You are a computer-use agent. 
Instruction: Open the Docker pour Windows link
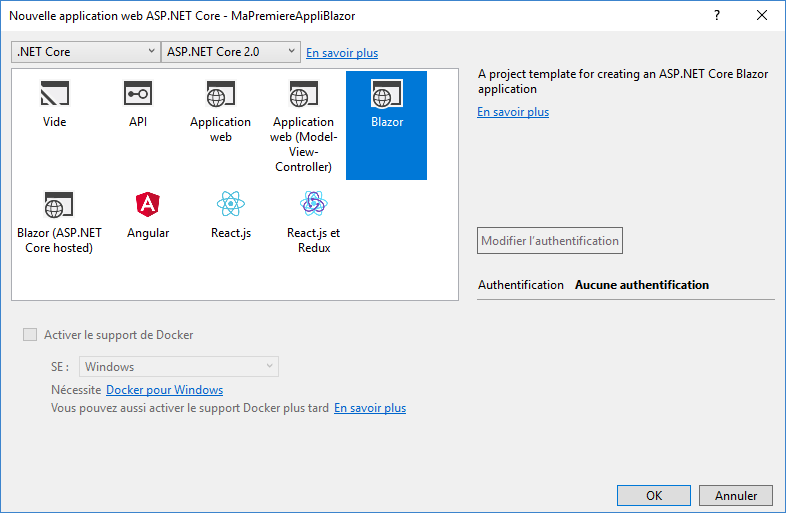coord(164,390)
